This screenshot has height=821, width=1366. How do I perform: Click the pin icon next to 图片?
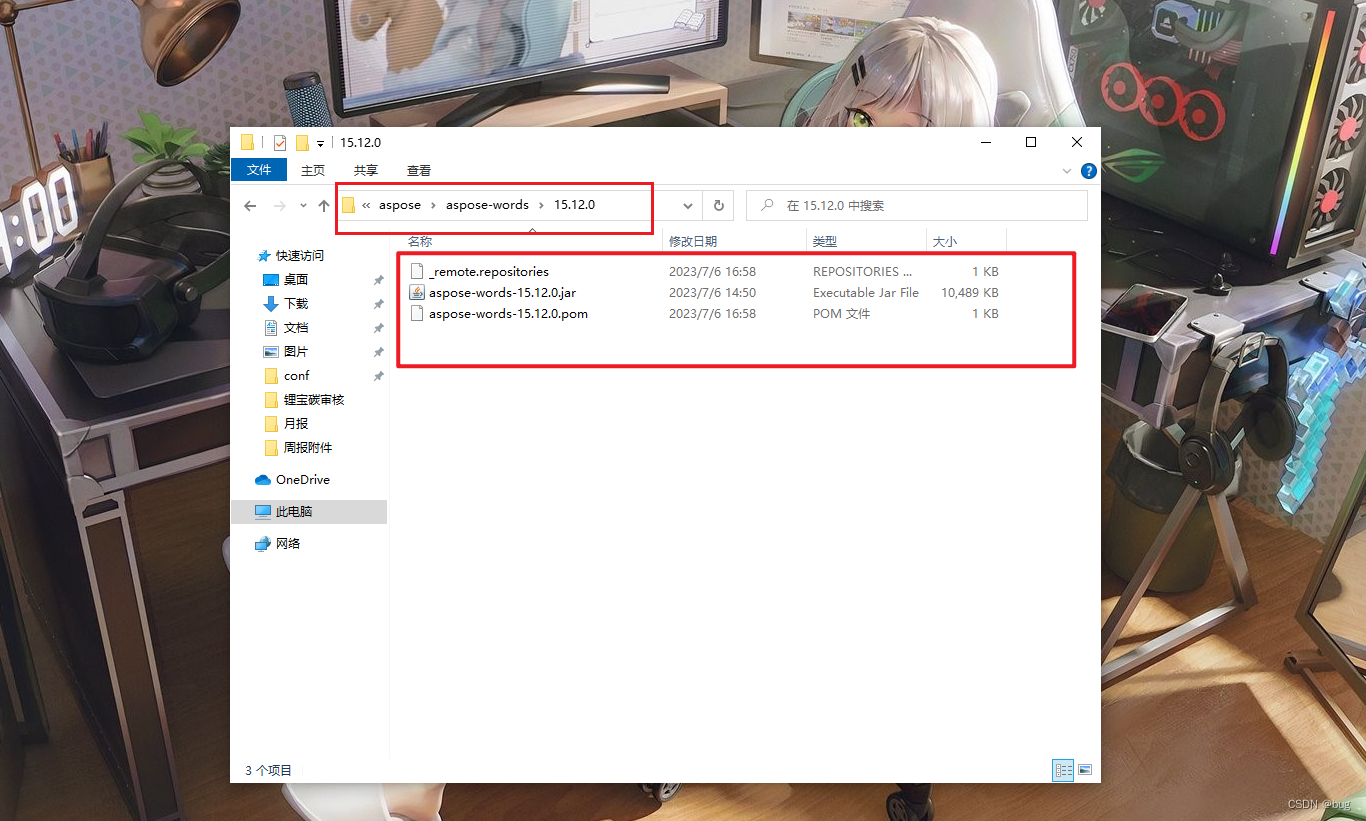pos(378,352)
